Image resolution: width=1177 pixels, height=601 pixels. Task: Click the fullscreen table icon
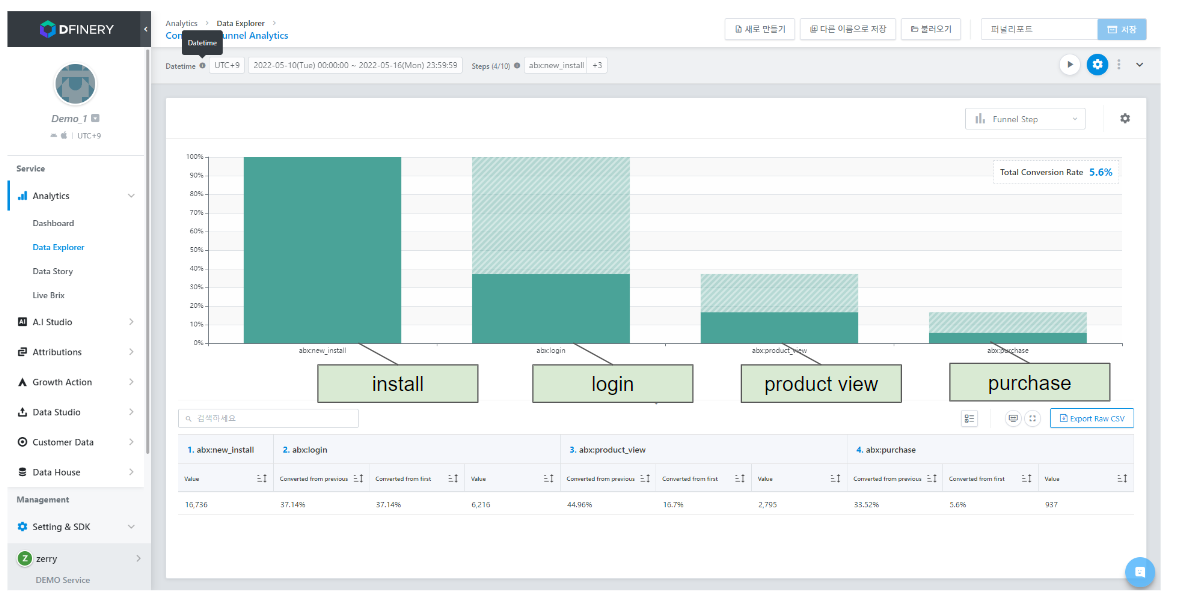click(1033, 419)
